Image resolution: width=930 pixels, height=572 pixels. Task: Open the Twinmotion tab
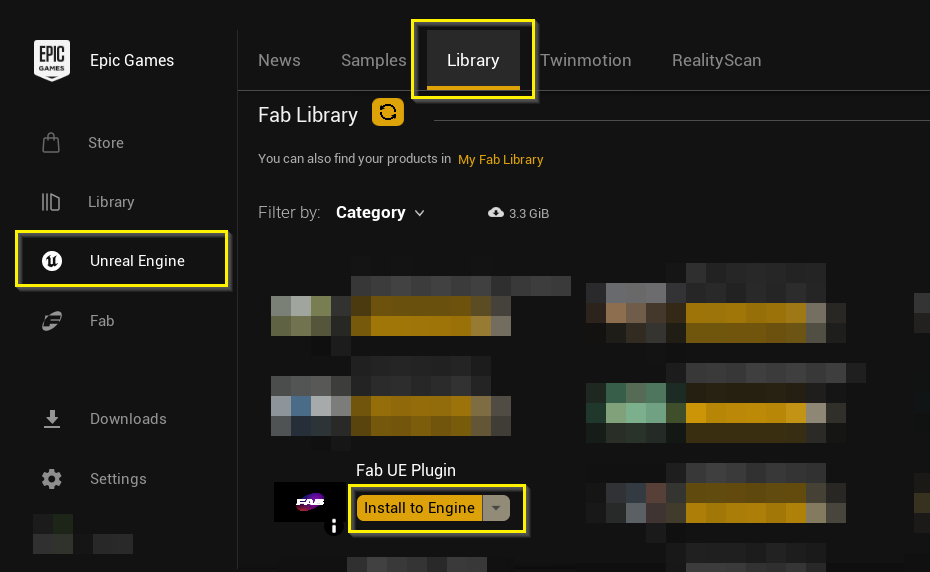pyautogui.click(x=585, y=60)
